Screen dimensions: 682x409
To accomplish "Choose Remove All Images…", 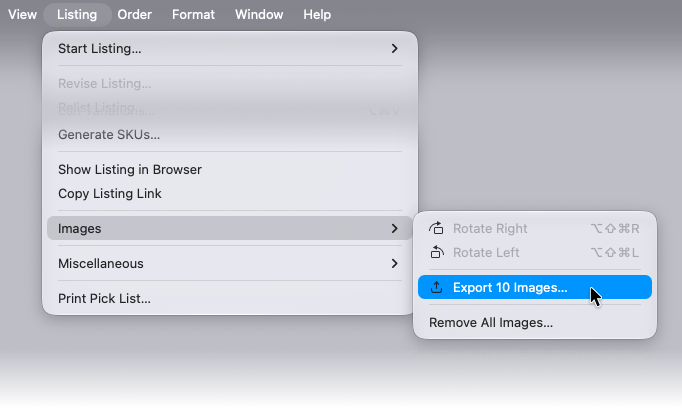I will pyautogui.click(x=535, y=322).
